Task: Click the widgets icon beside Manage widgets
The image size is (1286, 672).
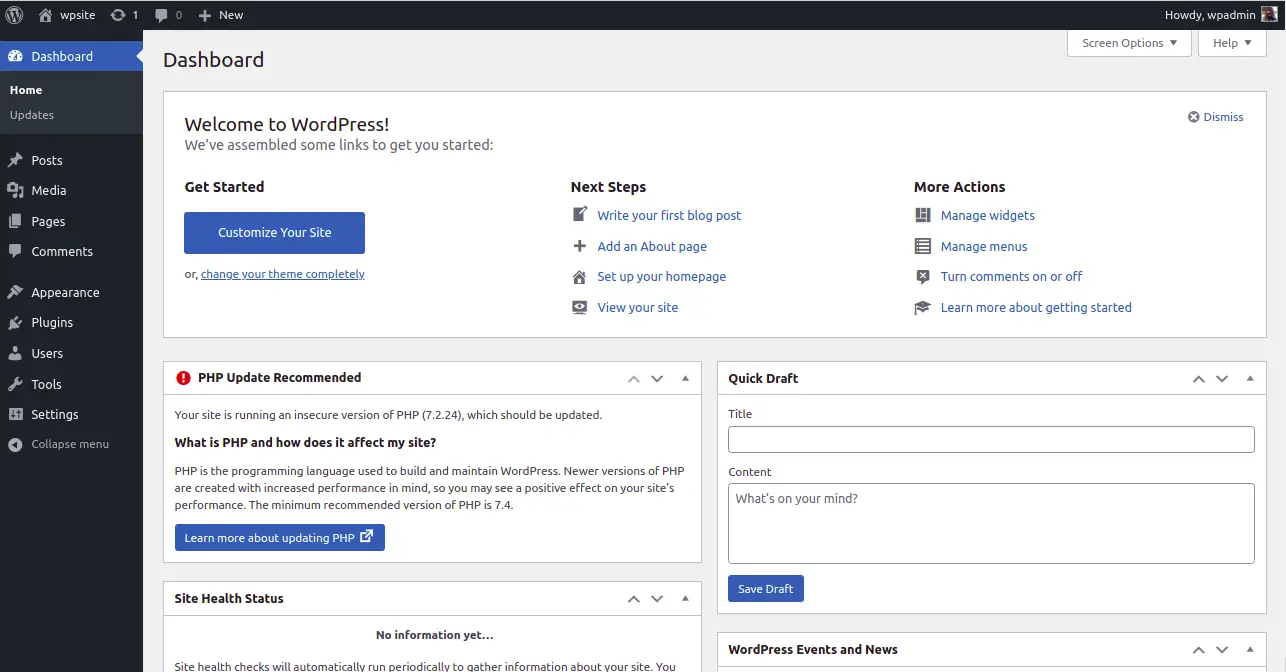Action: pos(923,215)
